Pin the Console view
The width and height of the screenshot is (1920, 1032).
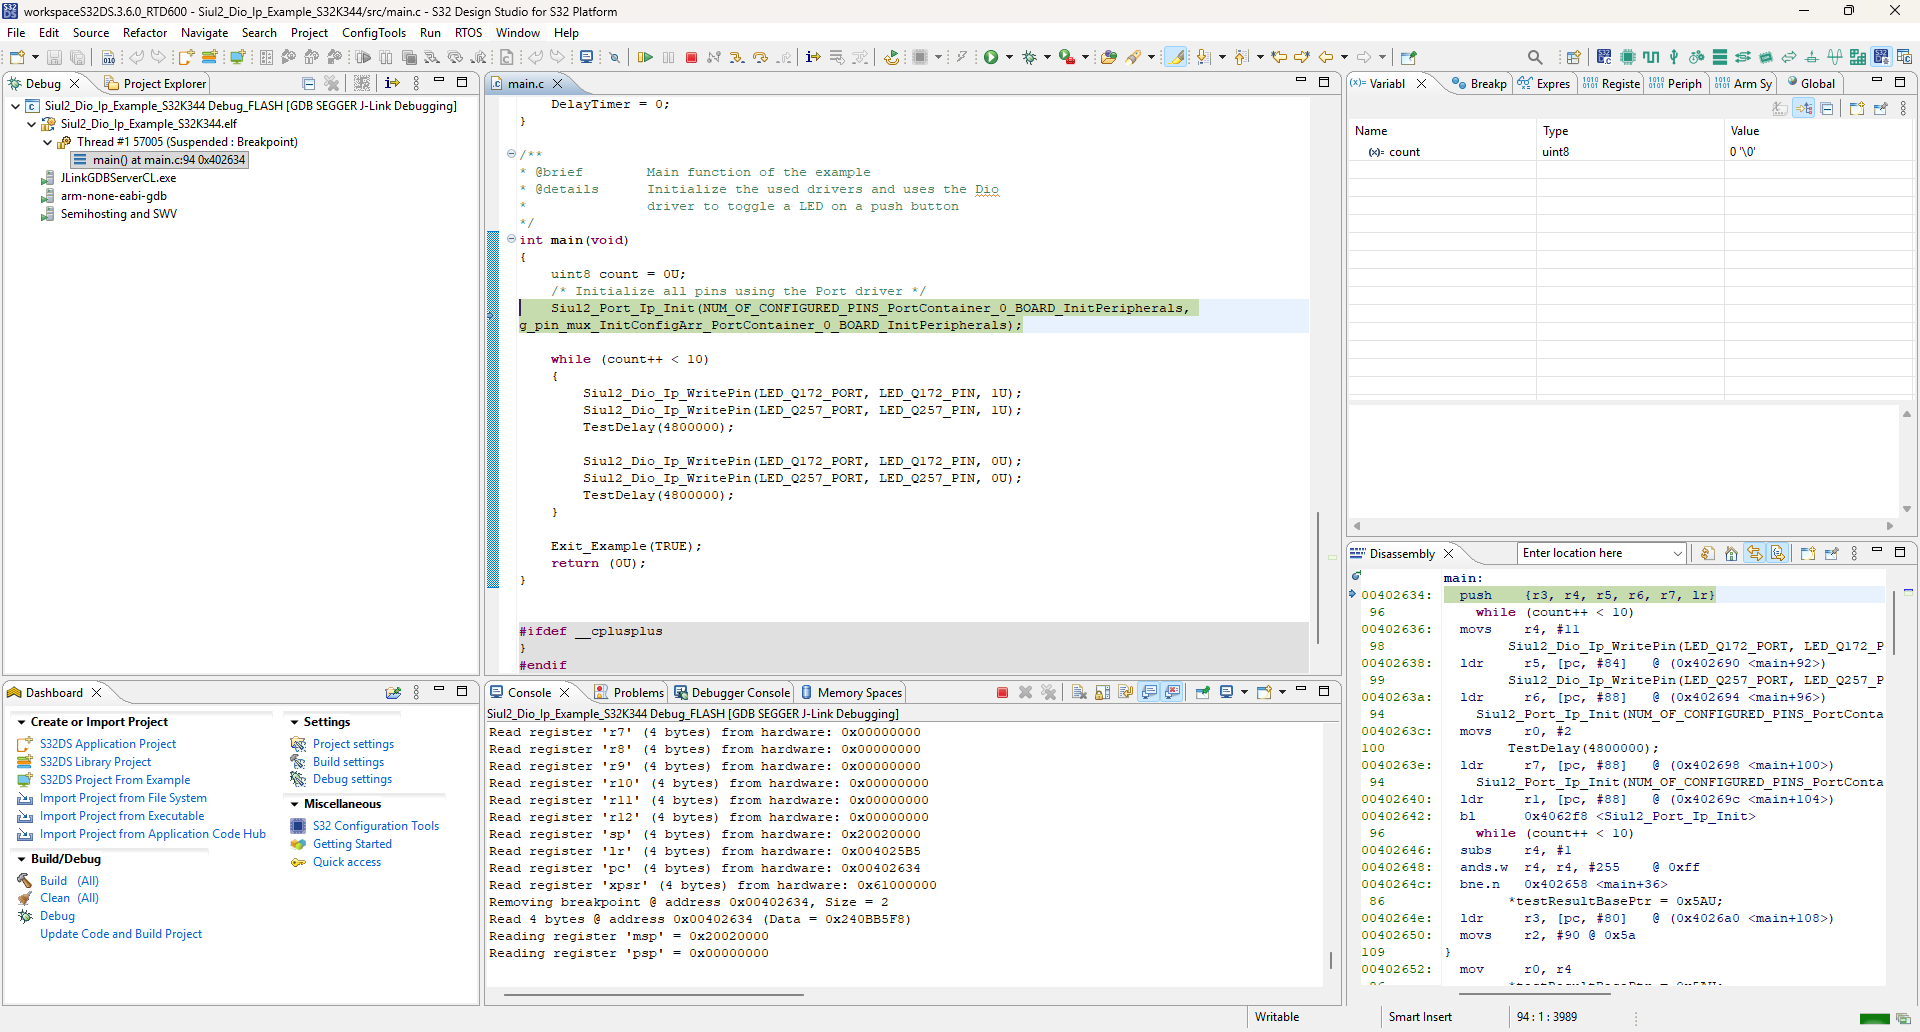[1203, 692]
